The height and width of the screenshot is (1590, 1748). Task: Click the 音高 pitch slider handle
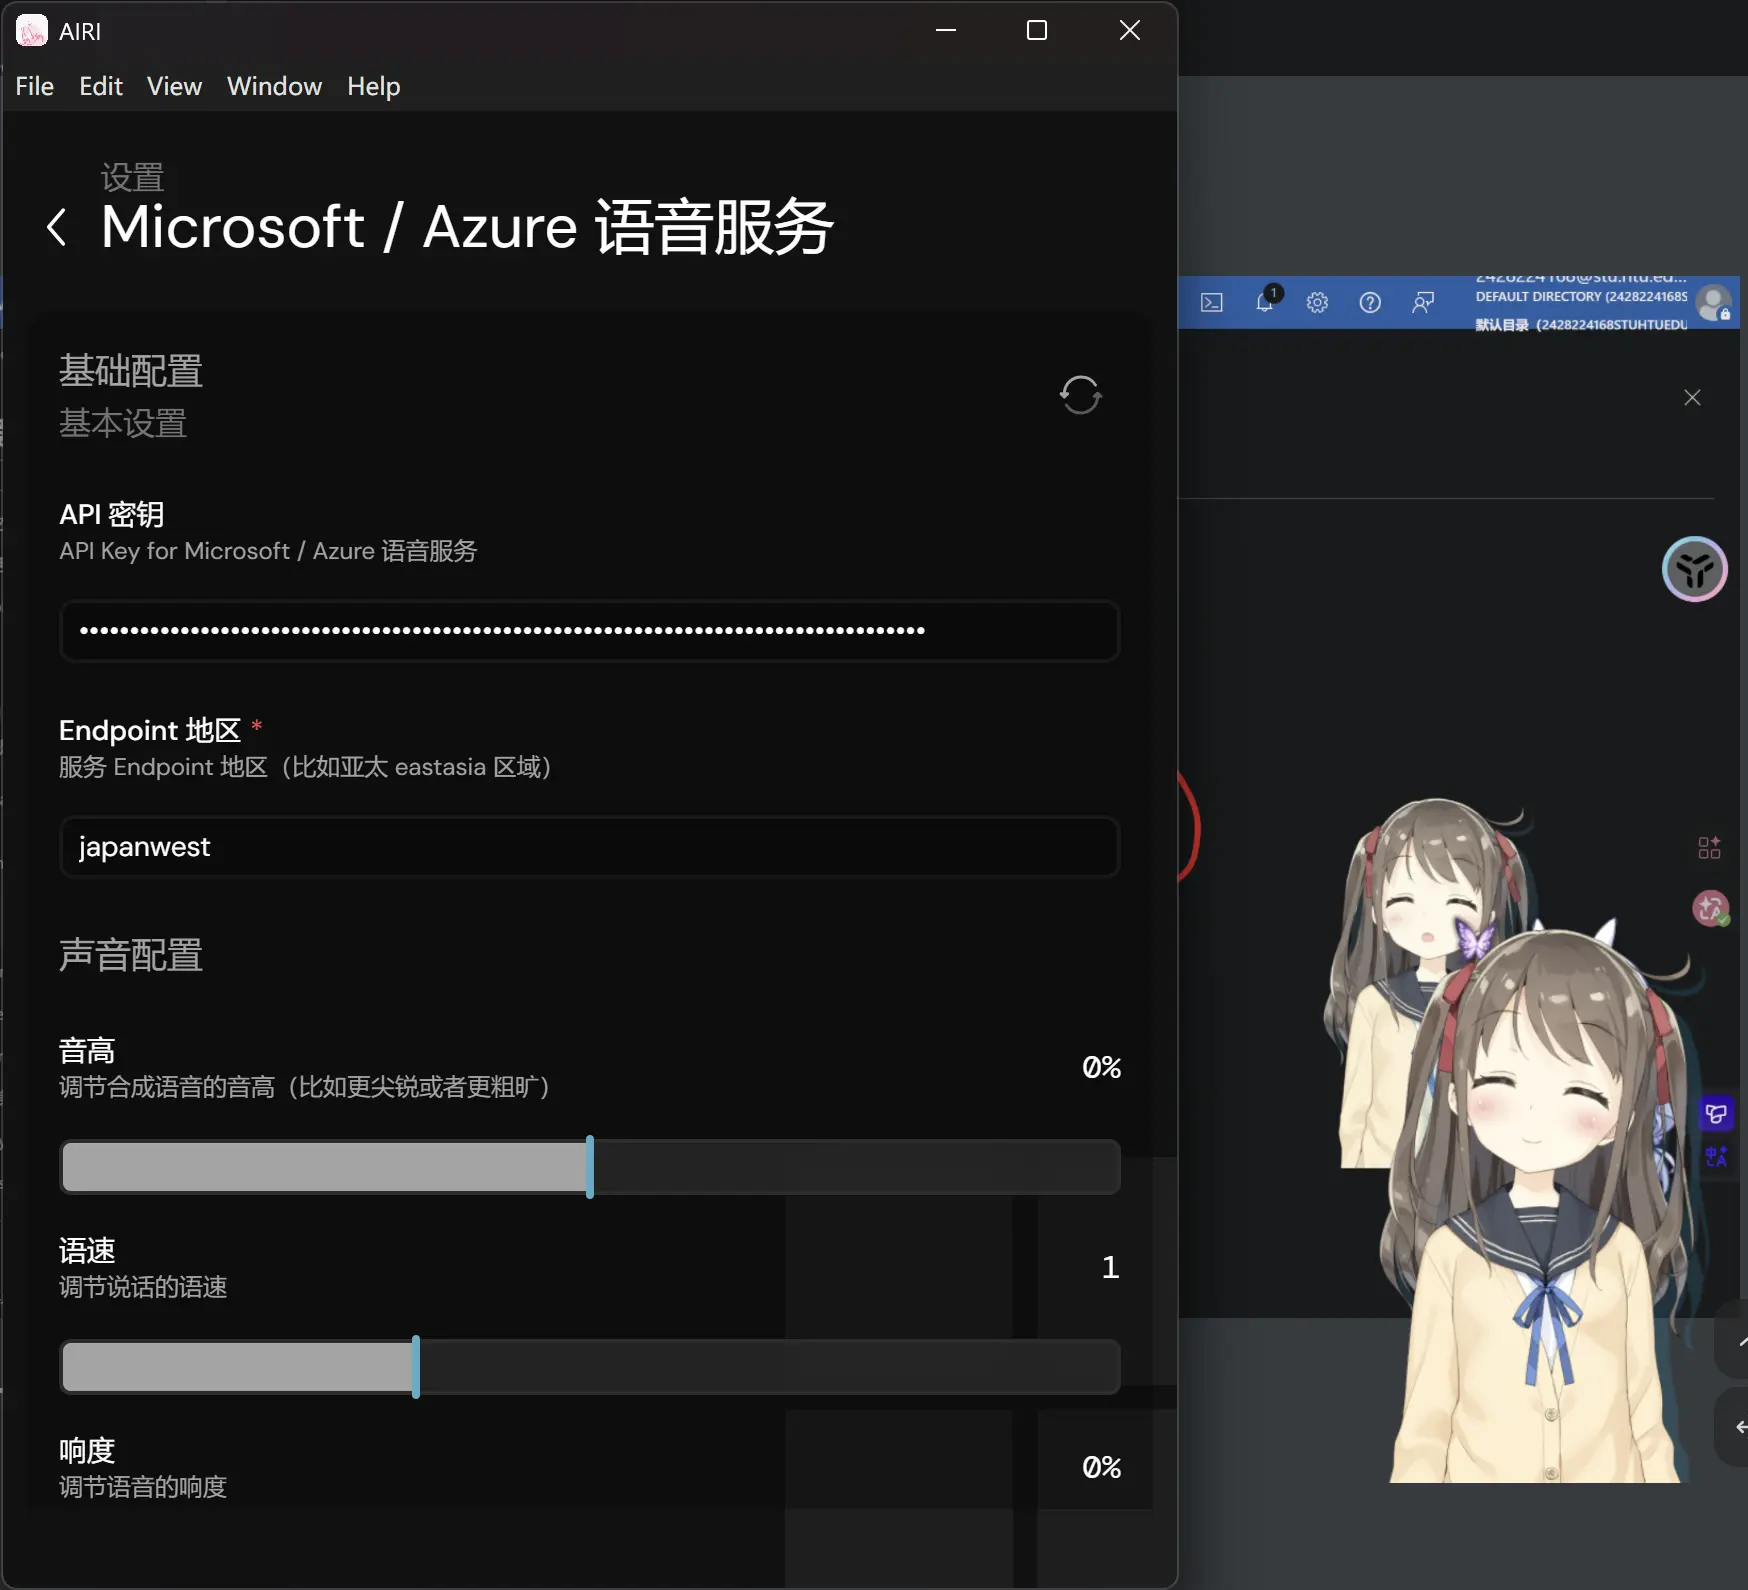(x=590, y=1167)
